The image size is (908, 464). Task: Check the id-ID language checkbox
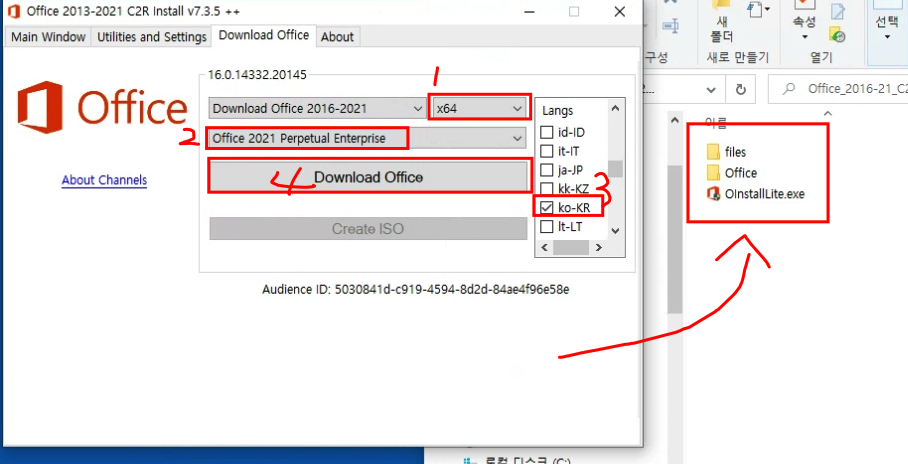point(546,132)
